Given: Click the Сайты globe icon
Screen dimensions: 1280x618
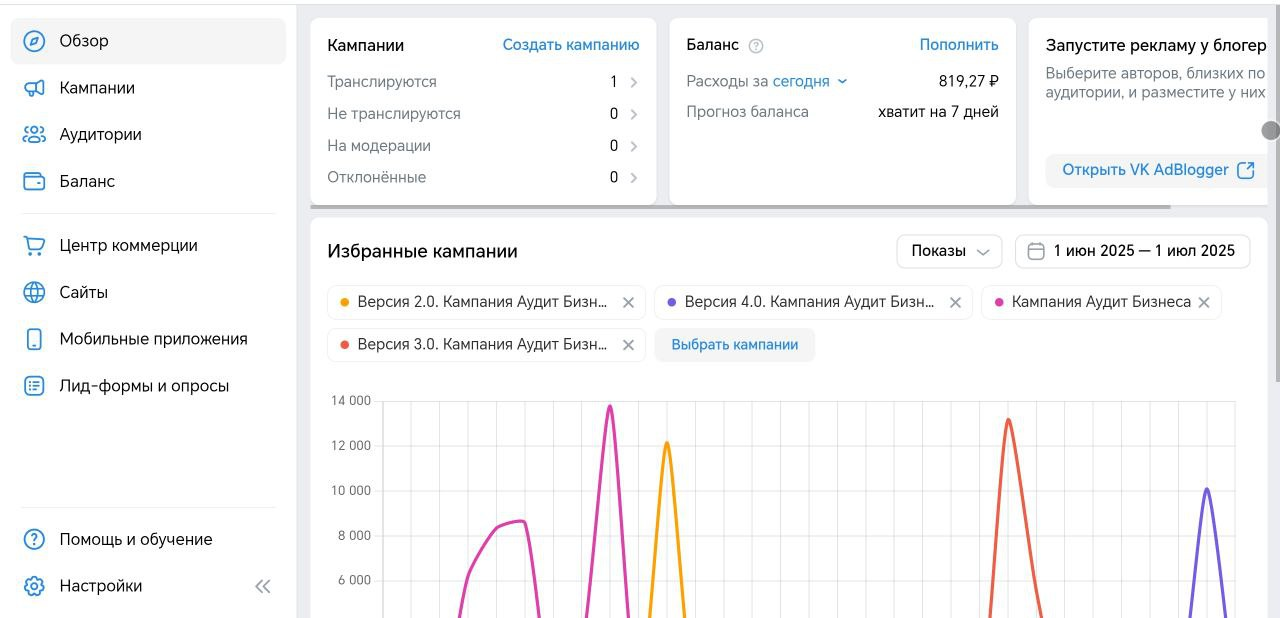Looking at the screenshot, I should 34,292.
